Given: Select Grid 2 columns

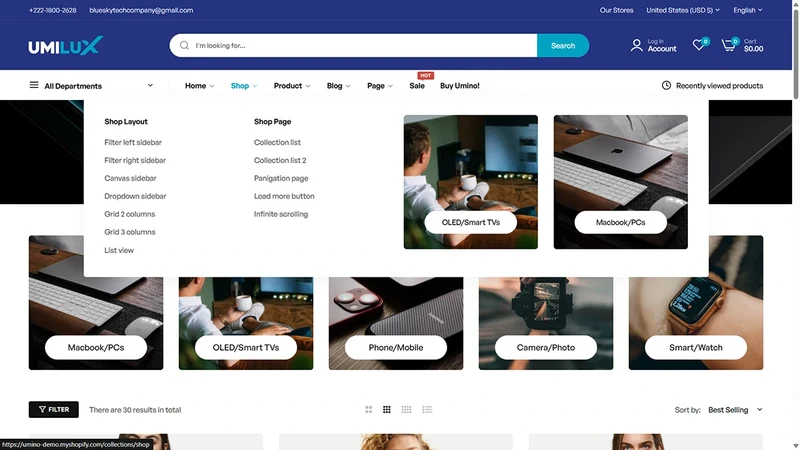Looking at the screenshot, I should pos(130,214).
